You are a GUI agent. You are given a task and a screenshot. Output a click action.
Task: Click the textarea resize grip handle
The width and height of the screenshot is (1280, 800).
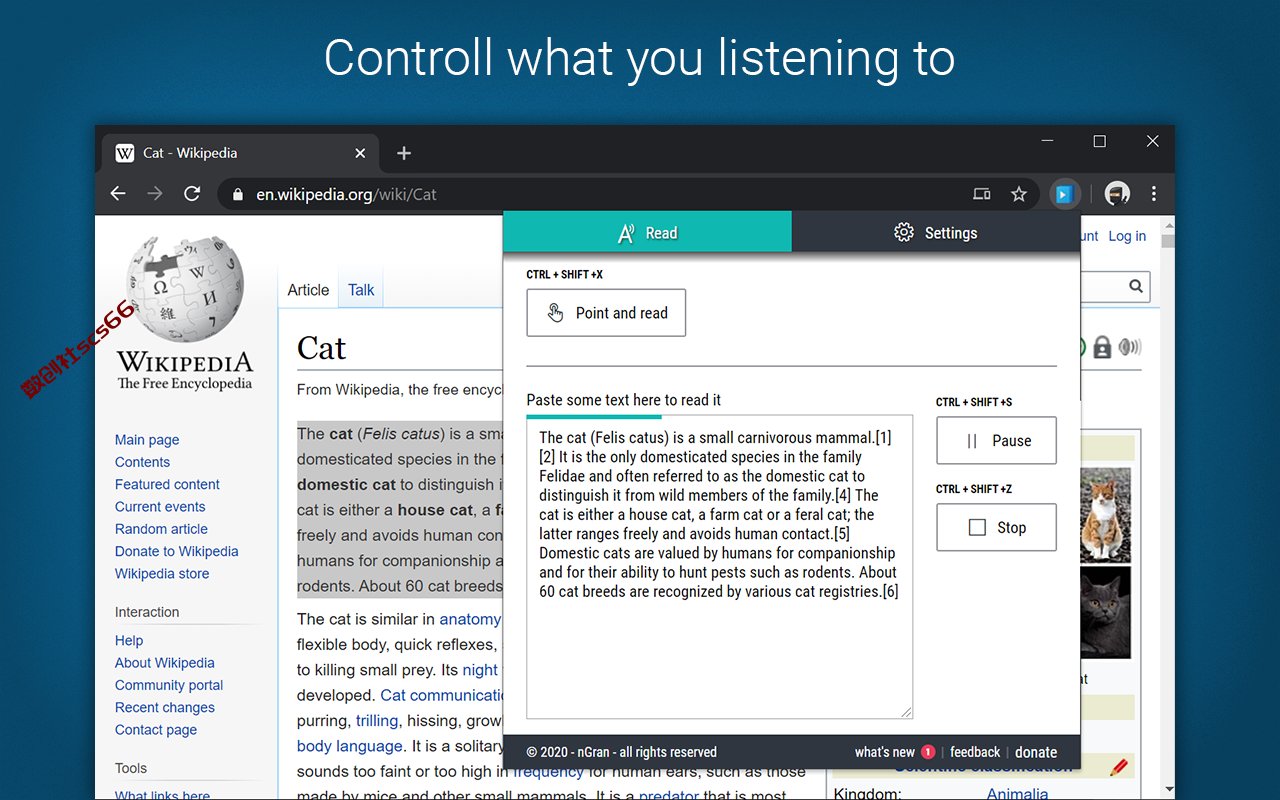tap(906, 712)
